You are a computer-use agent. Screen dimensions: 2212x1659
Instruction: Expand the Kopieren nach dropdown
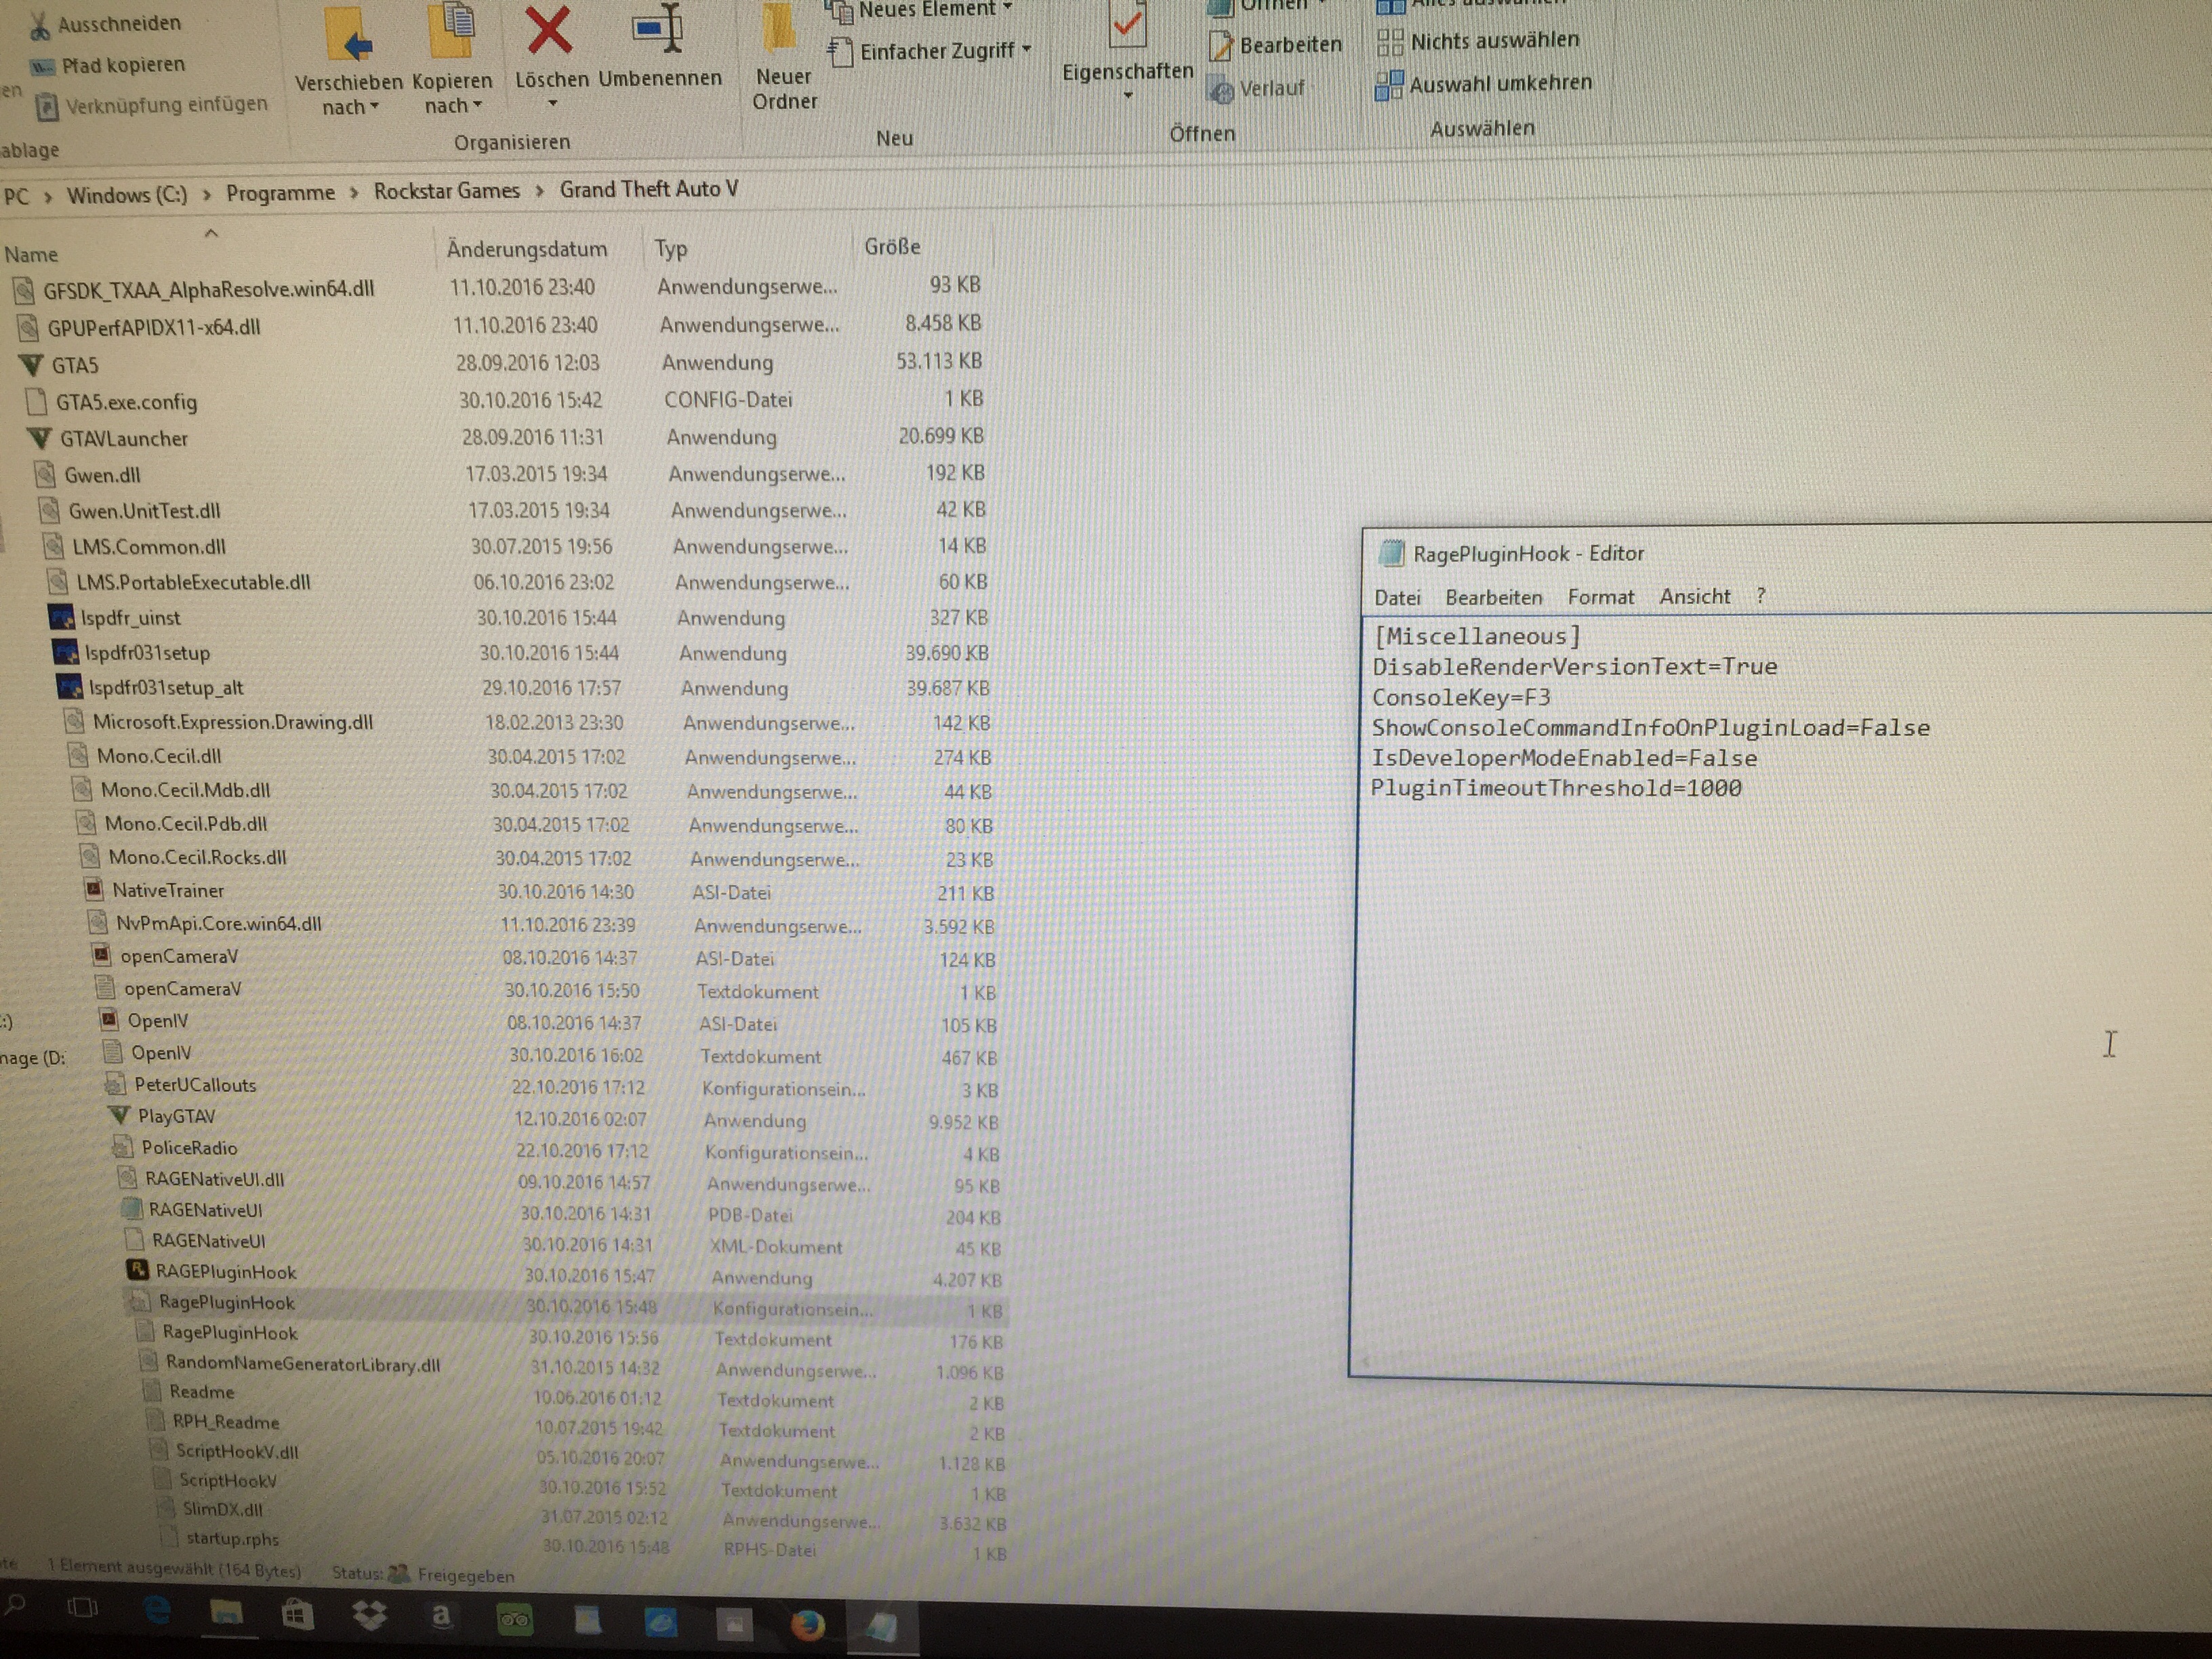click(x=452, y=105)
